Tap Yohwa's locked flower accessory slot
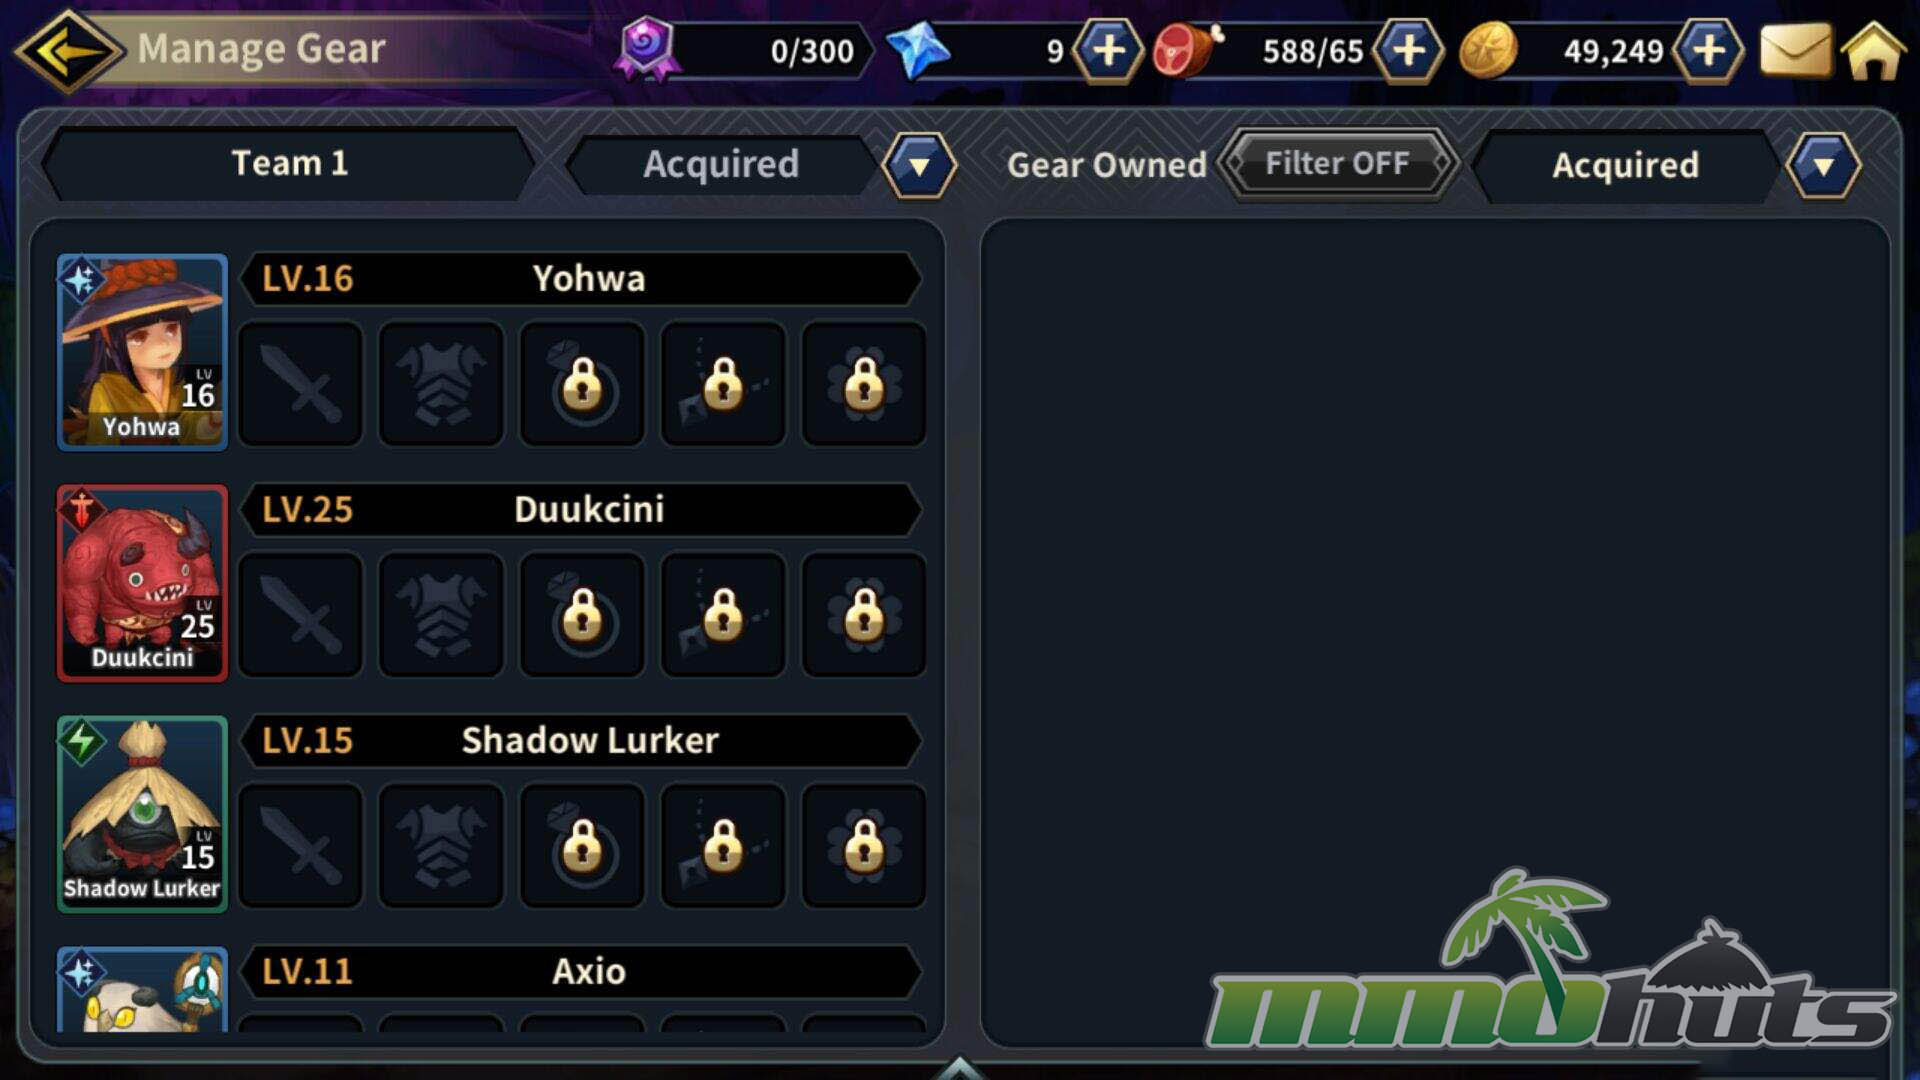Image resolution: width=1920 pixels, height=1080 pixels. (x=864, y=383)
